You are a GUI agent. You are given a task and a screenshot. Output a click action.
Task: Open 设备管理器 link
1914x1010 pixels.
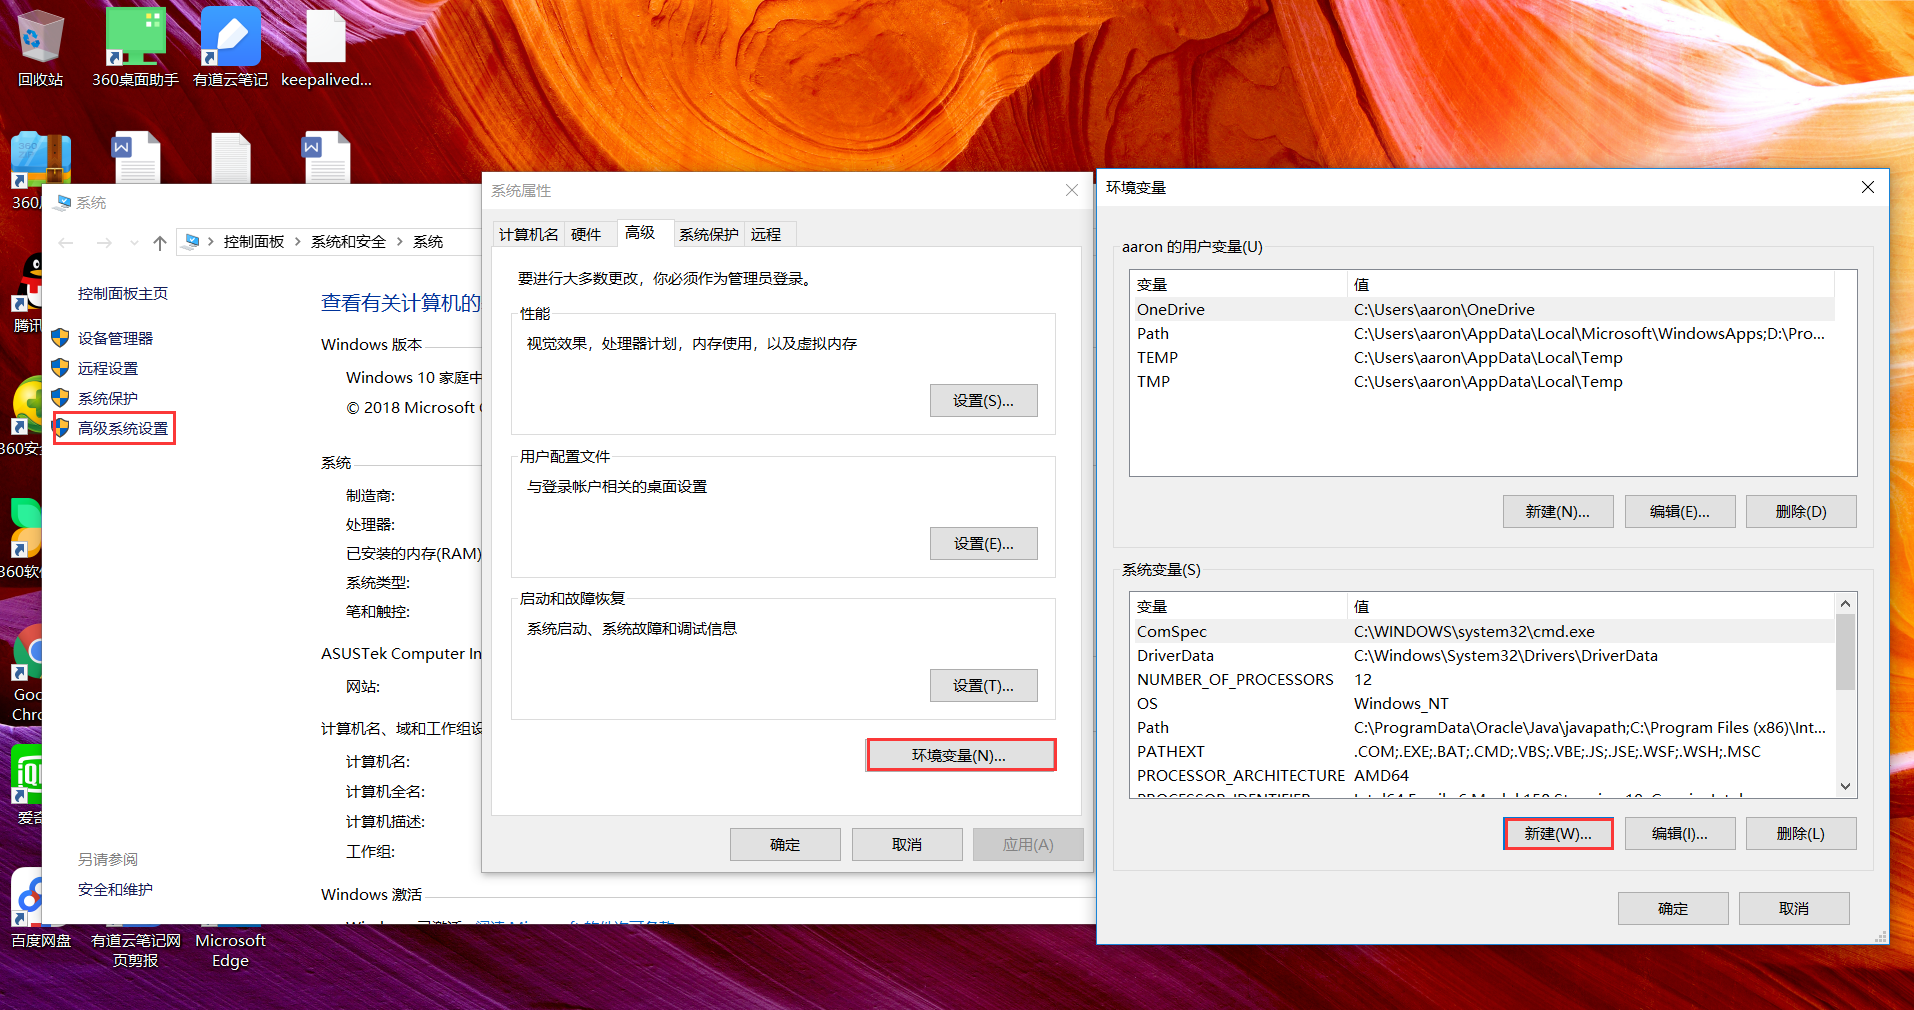(115, 338)
